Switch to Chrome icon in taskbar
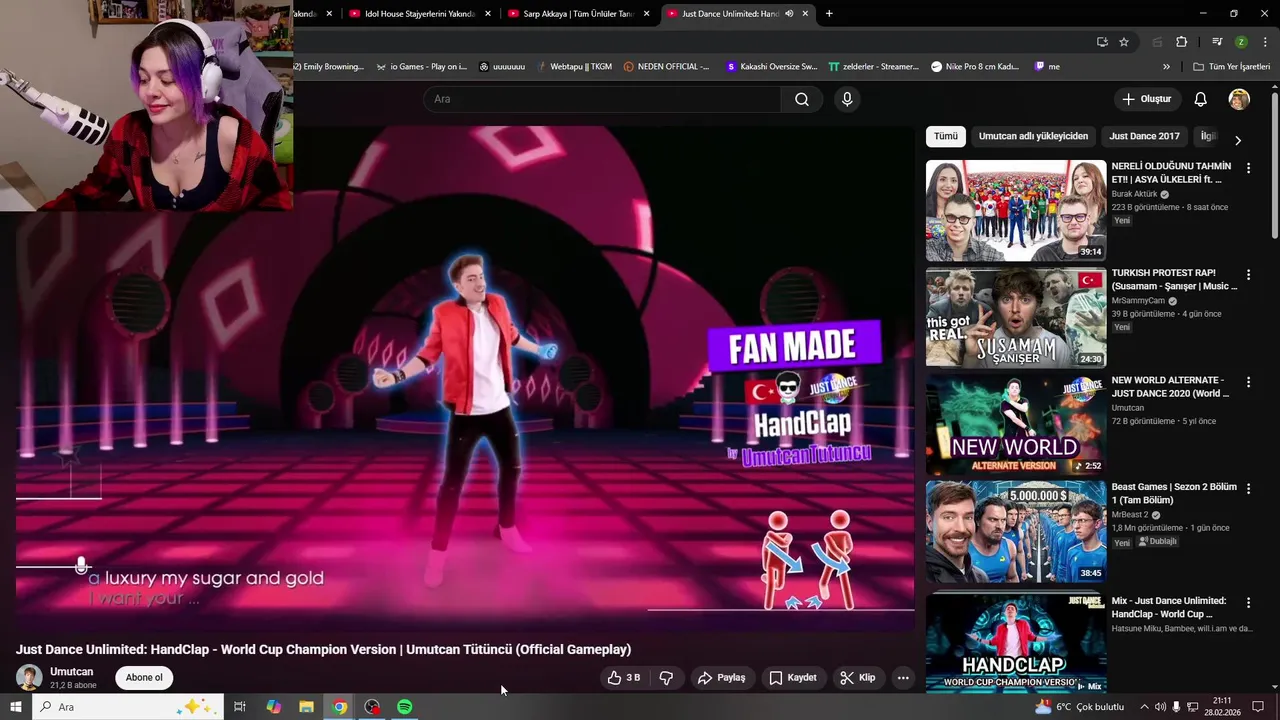Viewport: 1280px width, 720px height. tap(340, 707)
